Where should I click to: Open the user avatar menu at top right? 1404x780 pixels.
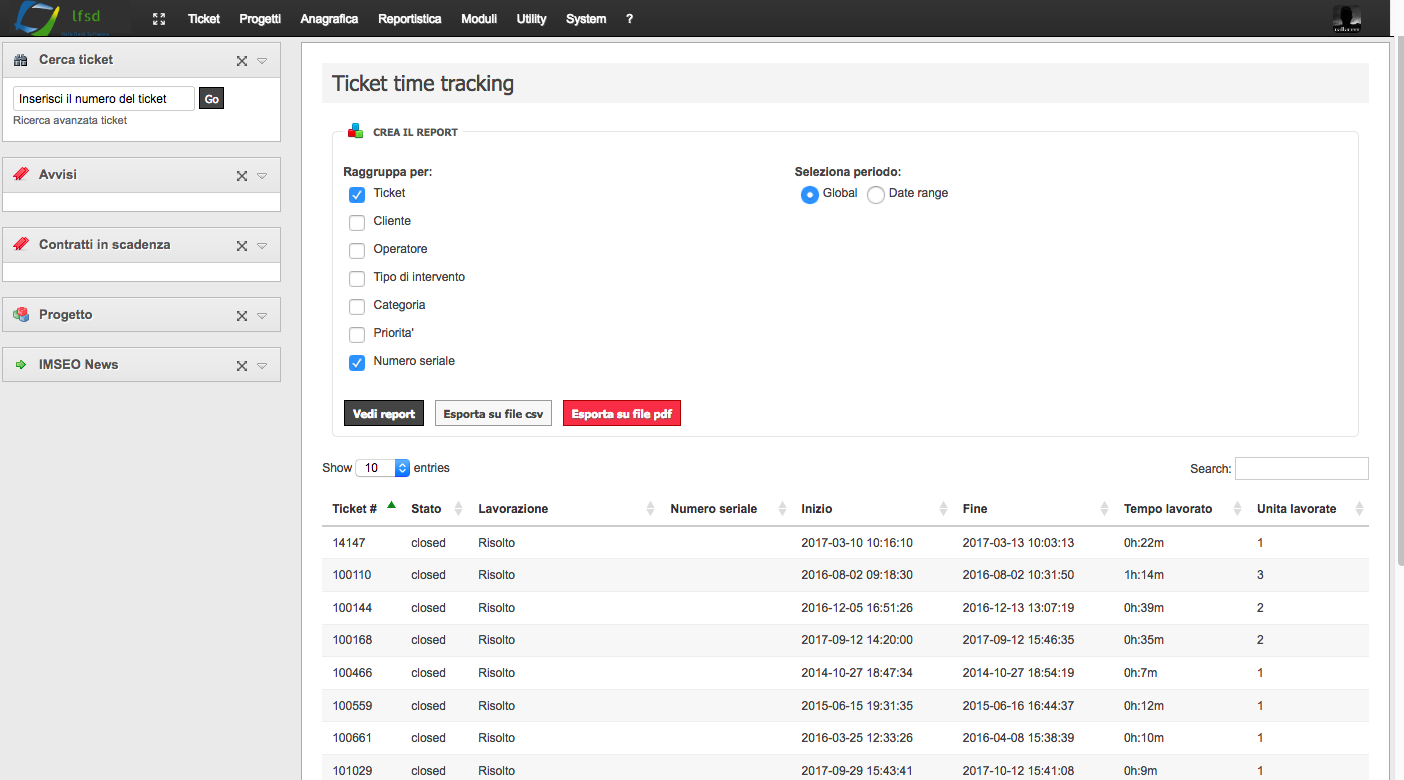(x=1345, y=18)
